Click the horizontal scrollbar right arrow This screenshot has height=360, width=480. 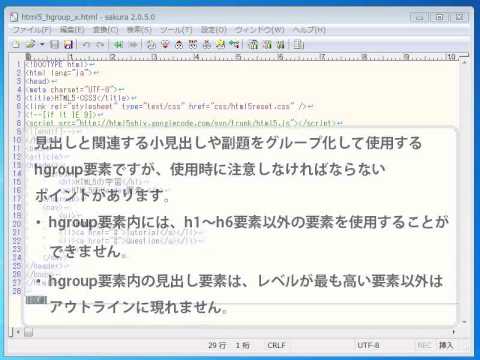(454, 332)
